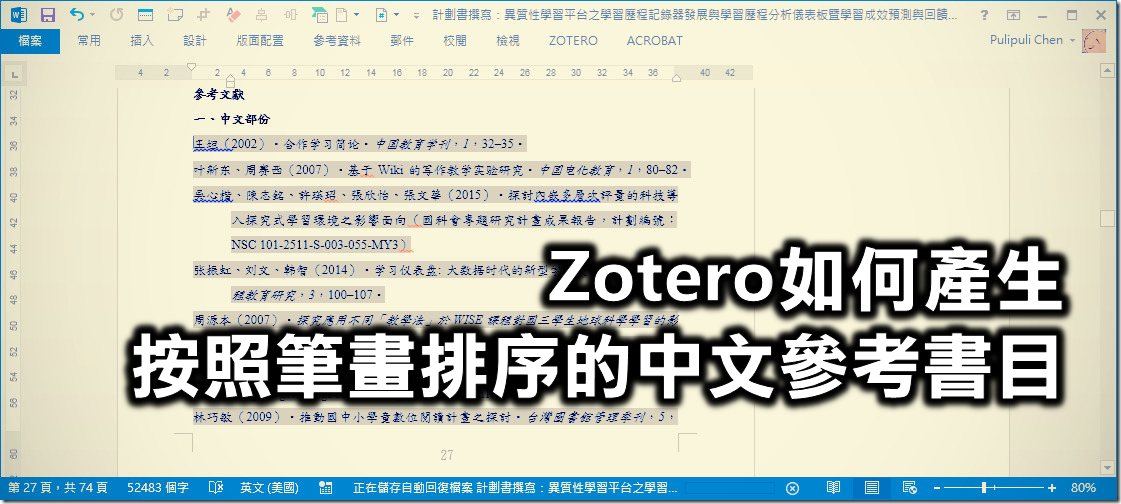Save the document with the floppy disk icon

(48, 15)
